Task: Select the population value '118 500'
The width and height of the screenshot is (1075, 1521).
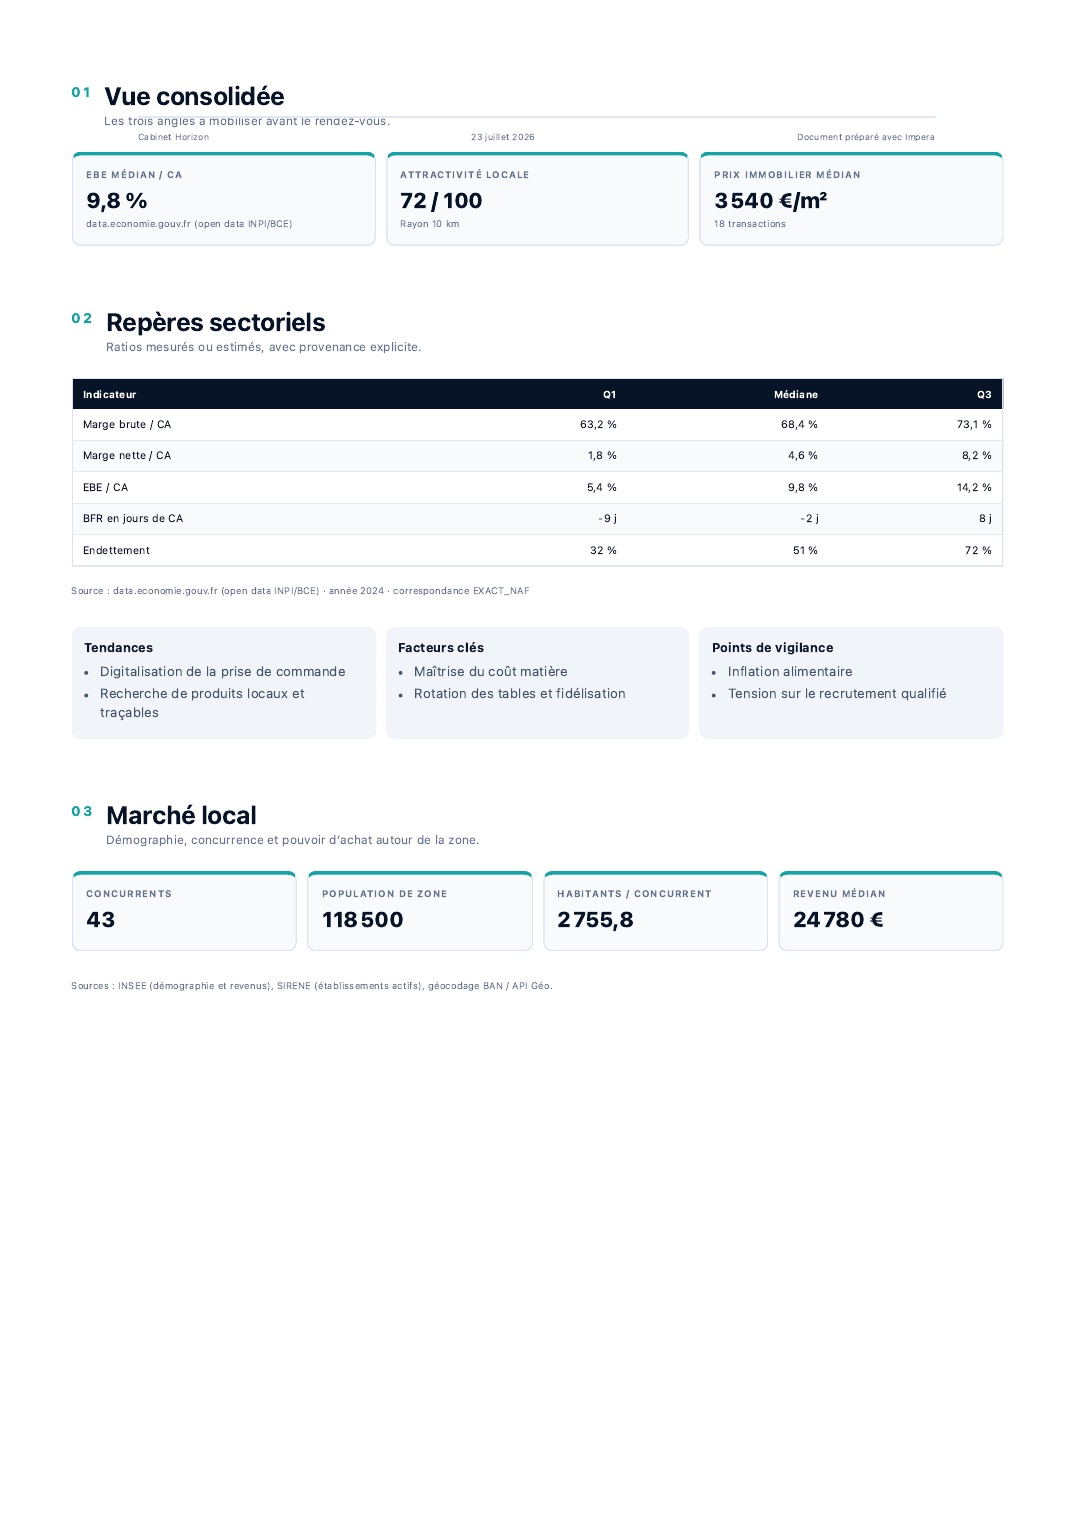Action: tap(362, 920)
